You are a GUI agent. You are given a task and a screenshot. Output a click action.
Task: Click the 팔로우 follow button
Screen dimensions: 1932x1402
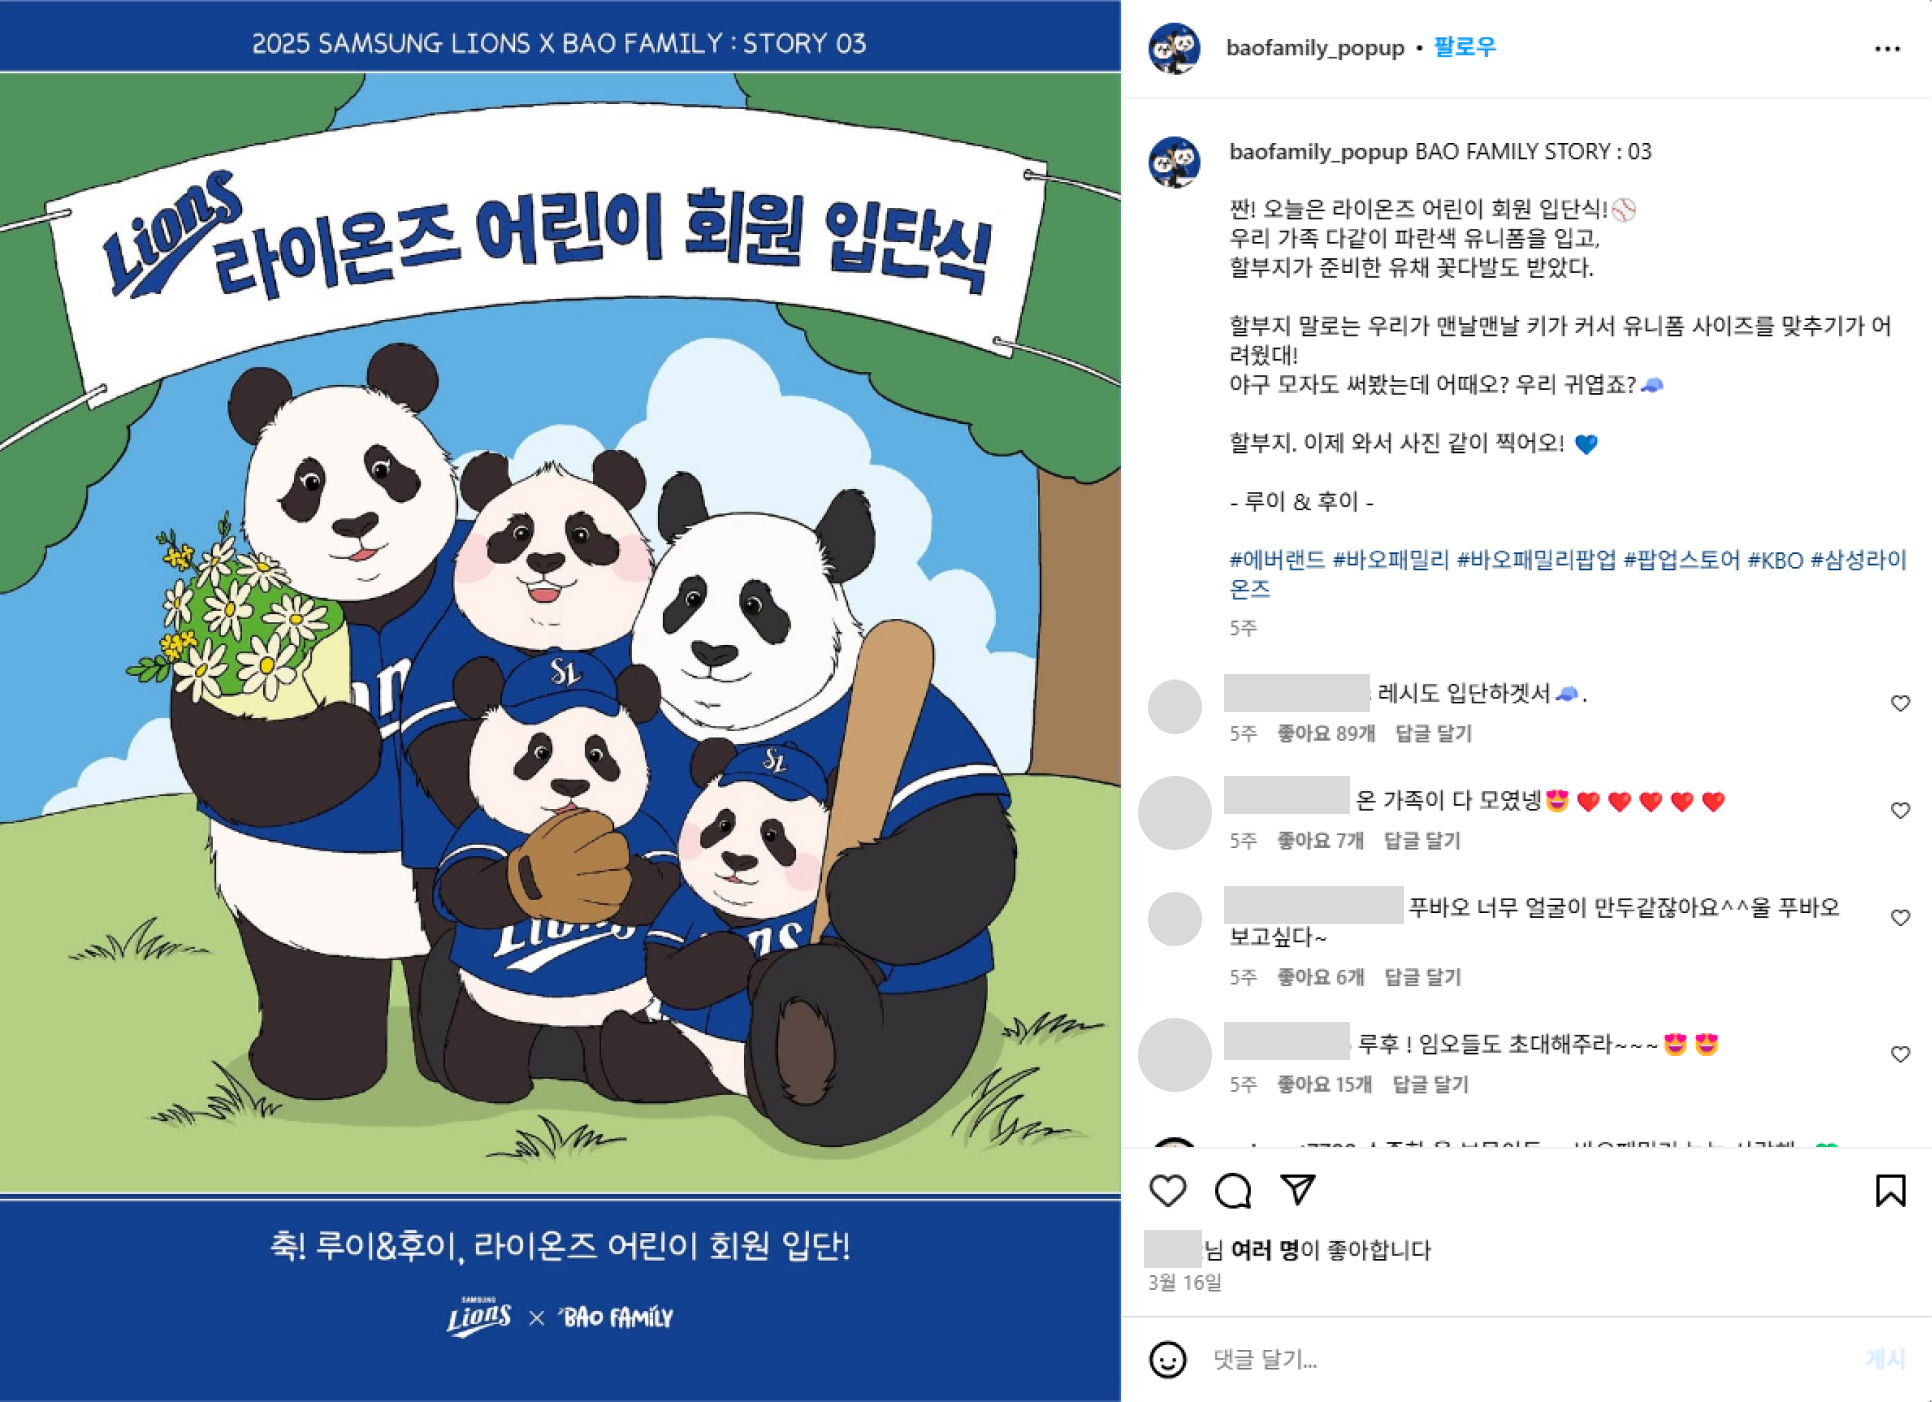(x=1464, y=47)
